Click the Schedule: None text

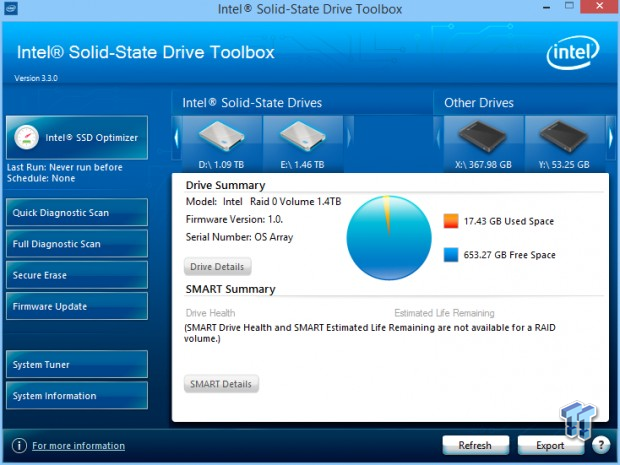41,178
